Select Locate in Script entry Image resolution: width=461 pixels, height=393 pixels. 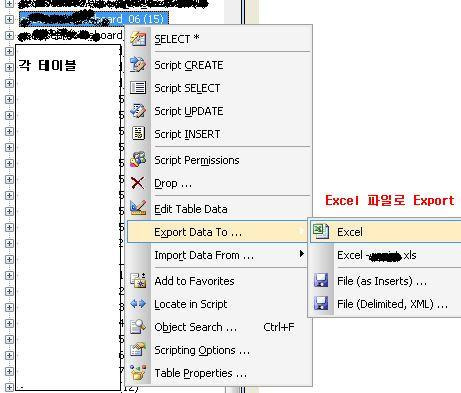pyautogui.click(x=218, y=304)
